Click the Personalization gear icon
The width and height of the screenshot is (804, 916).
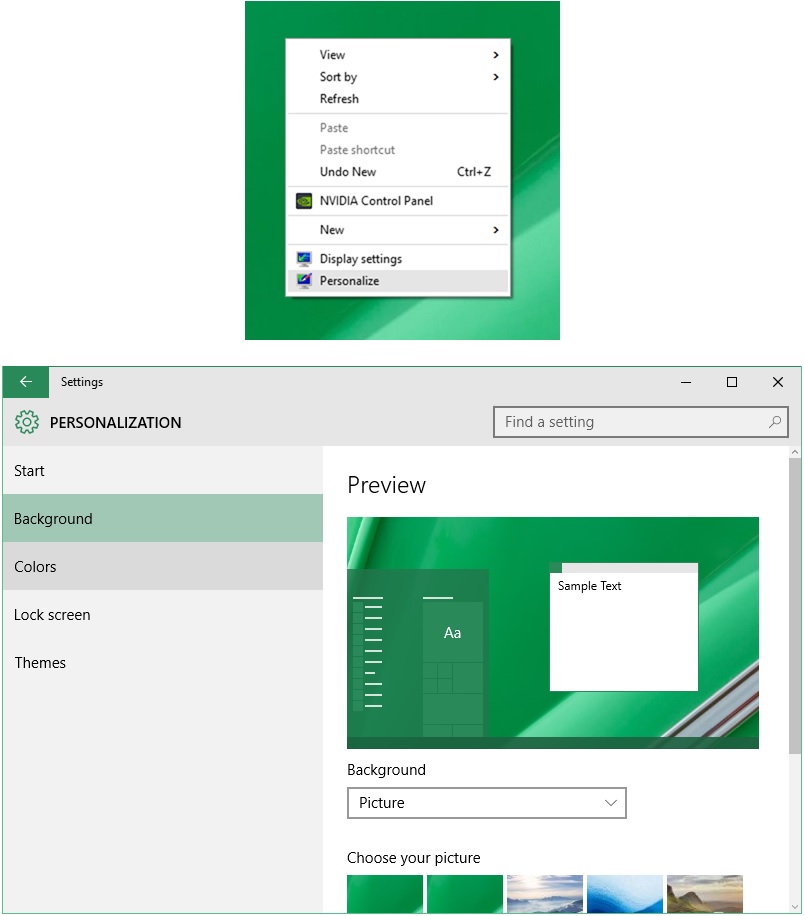click(27, 422)
